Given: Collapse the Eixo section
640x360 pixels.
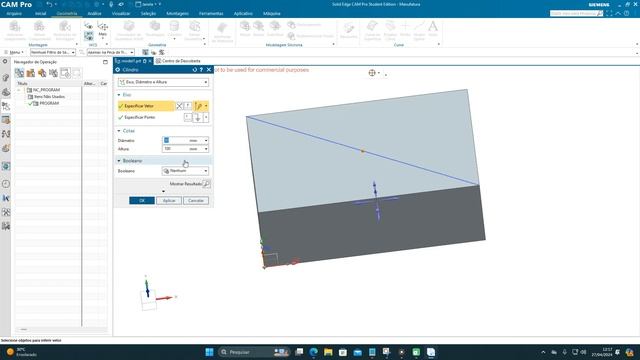Looking at the screenshot, I should [x=119, y=95].
